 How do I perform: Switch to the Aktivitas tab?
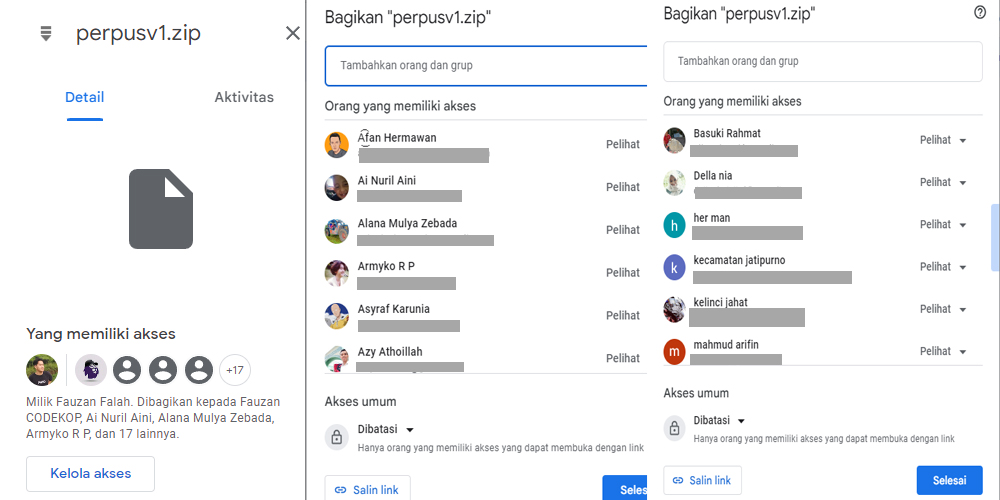click(244, 98)
